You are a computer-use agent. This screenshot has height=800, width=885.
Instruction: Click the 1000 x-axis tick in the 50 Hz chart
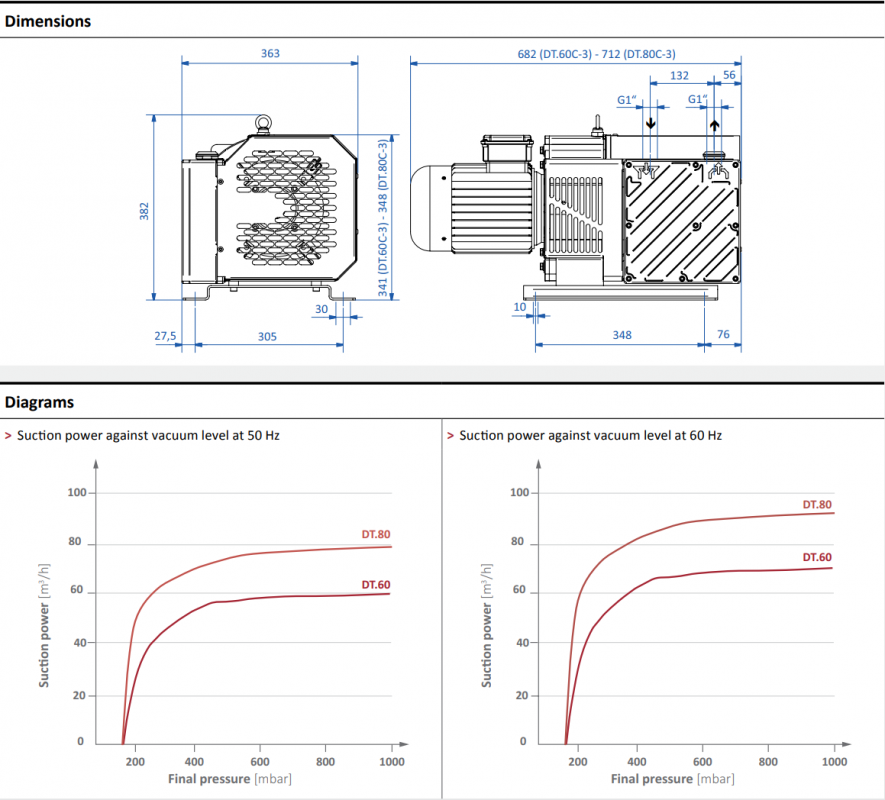coord(392,762)
